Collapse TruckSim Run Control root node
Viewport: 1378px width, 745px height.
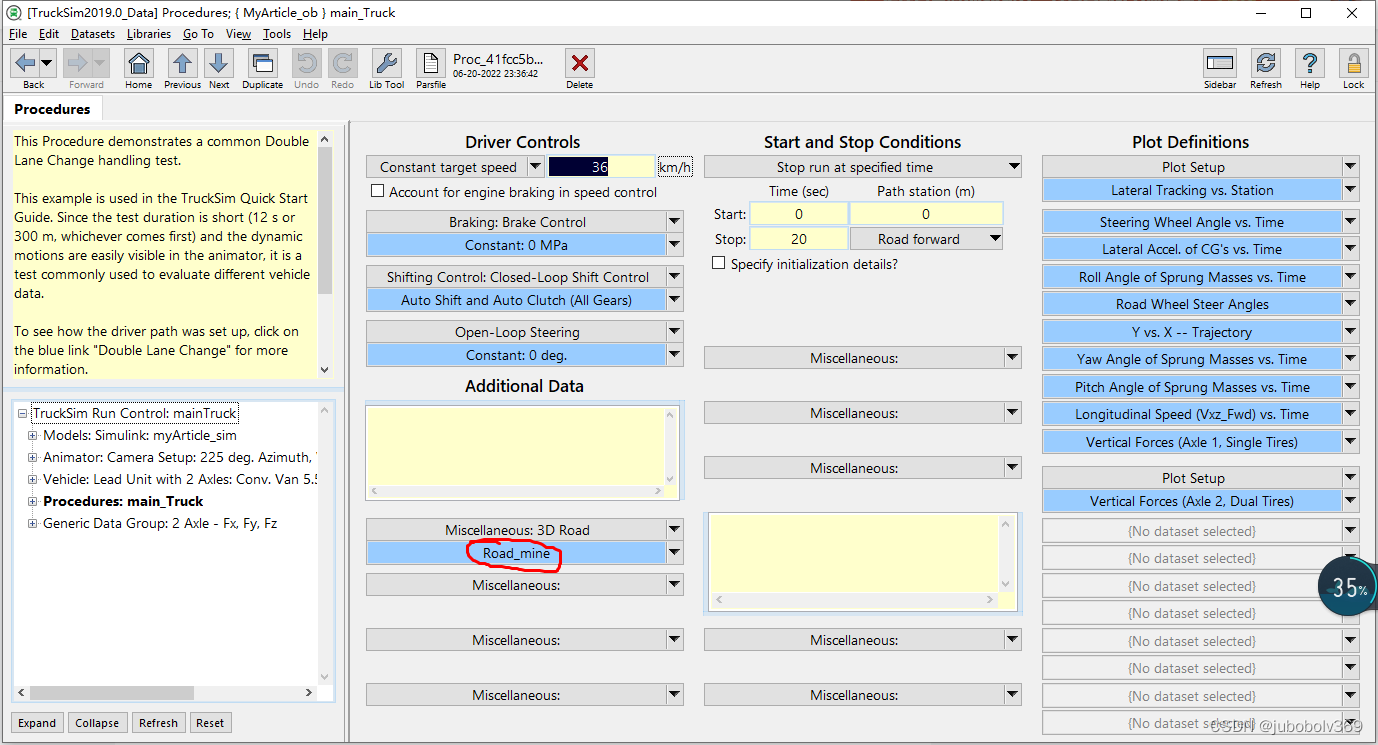point(23,413)
